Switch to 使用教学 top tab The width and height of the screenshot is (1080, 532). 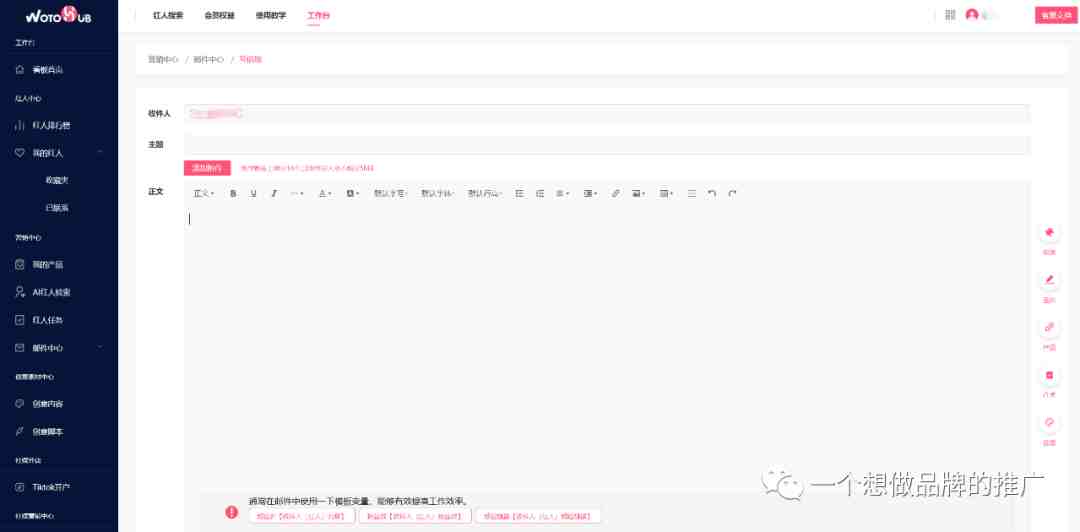[x=271, y=15]
